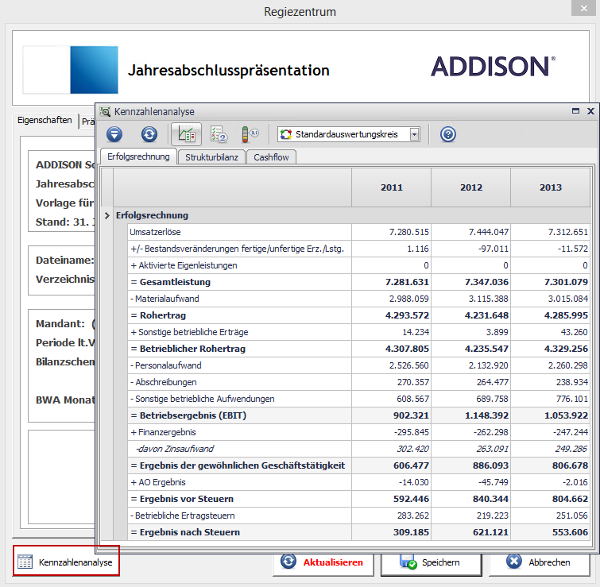The image size is (600, 587).
Task: Maximize the Kennzahlenanalyse window
Action: (575, 111)
